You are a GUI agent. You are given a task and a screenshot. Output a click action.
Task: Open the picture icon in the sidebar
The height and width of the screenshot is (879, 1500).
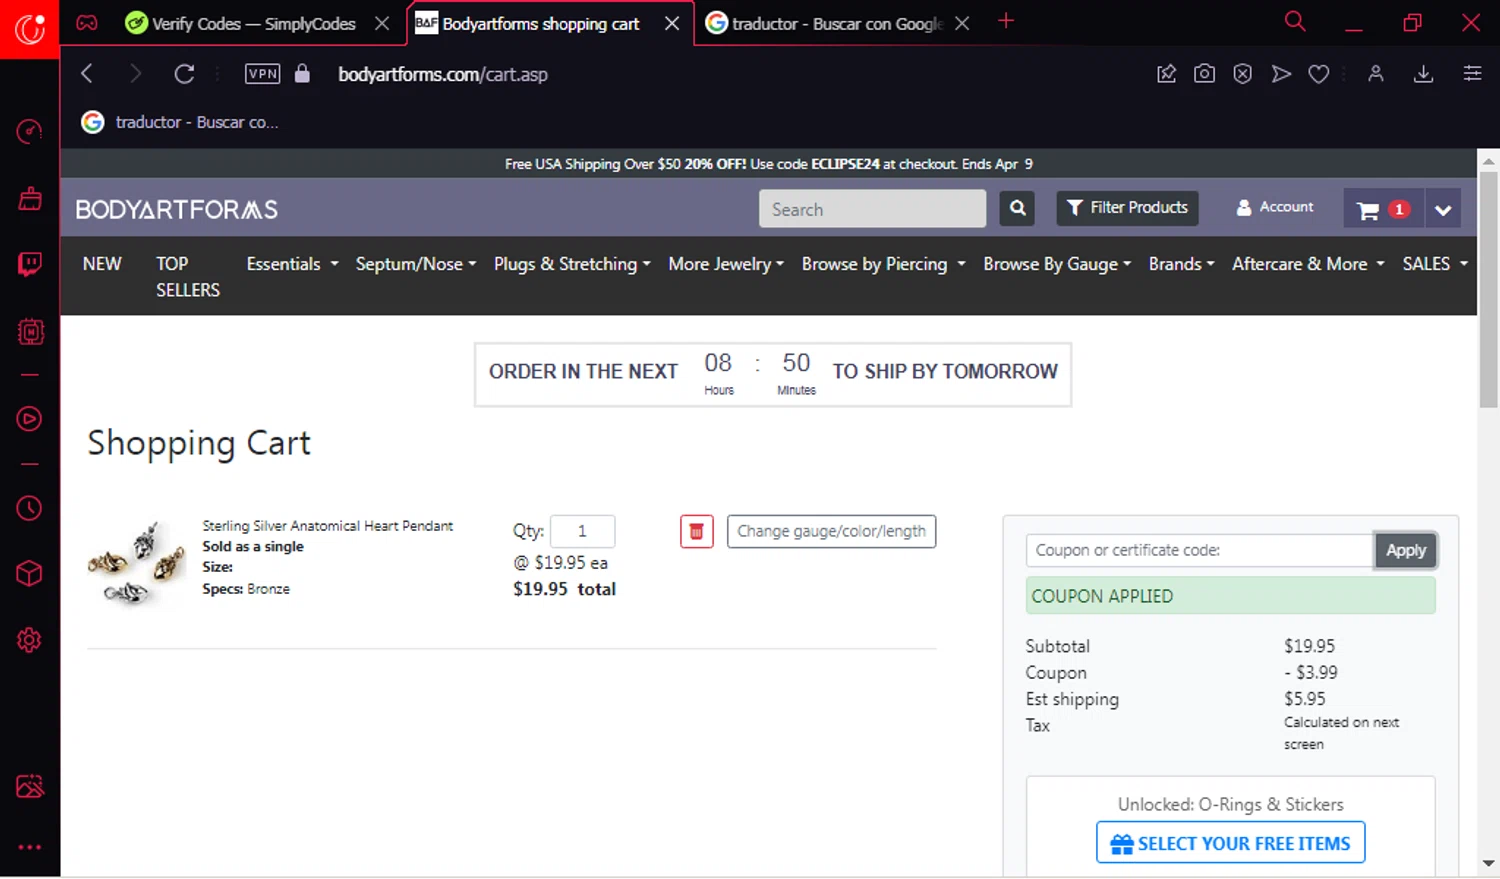(30, 786)
